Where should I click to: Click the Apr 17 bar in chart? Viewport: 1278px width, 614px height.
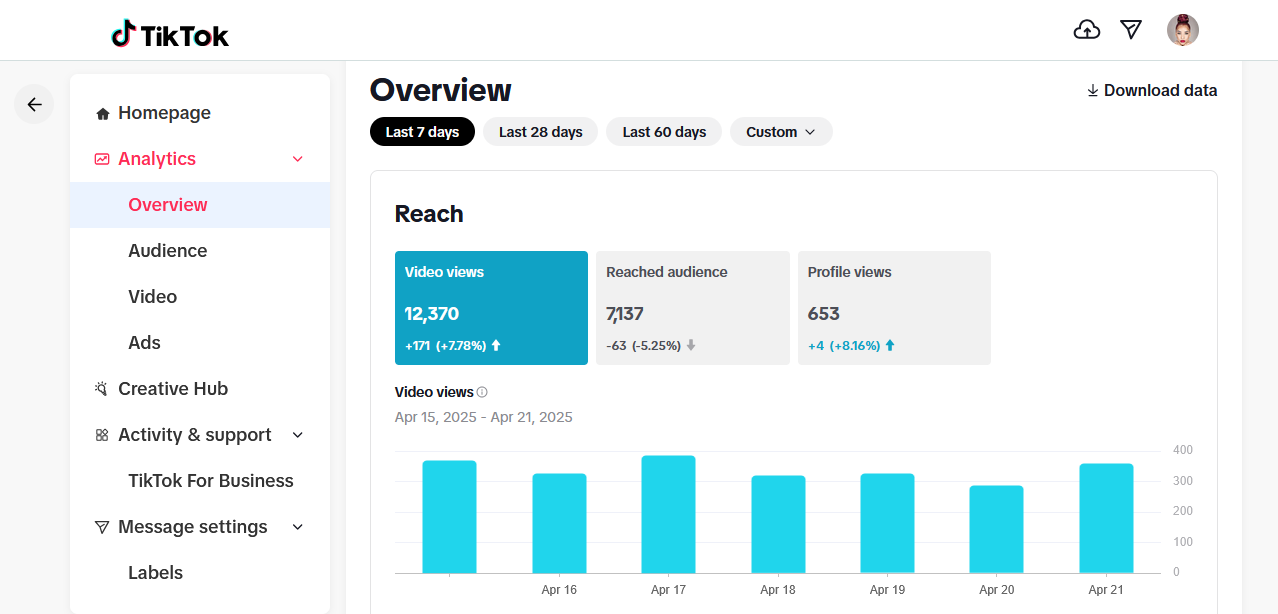668,514
